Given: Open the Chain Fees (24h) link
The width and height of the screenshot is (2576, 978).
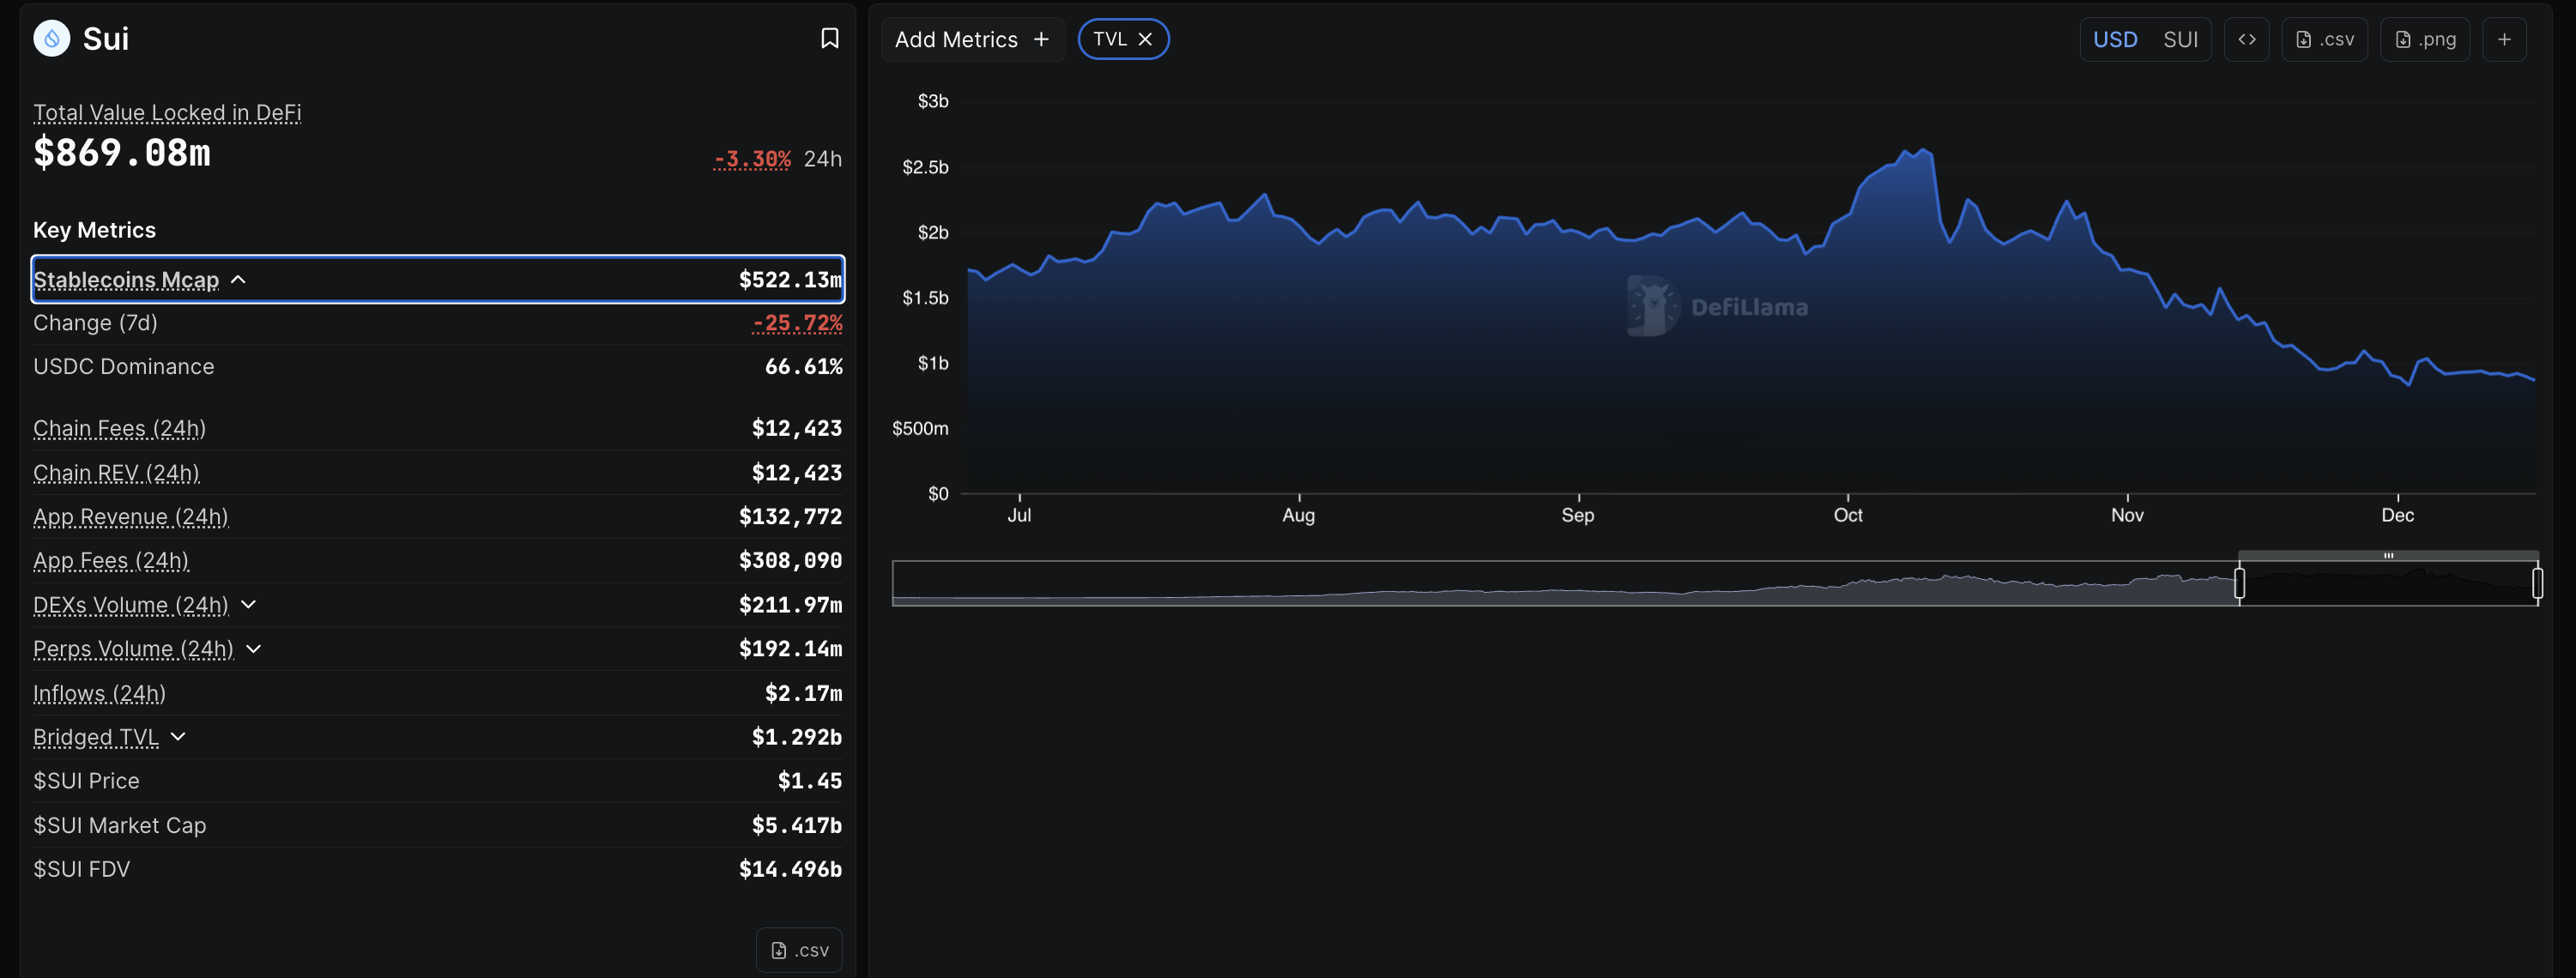Looking at the screenshot, I should tap(118, 428).
